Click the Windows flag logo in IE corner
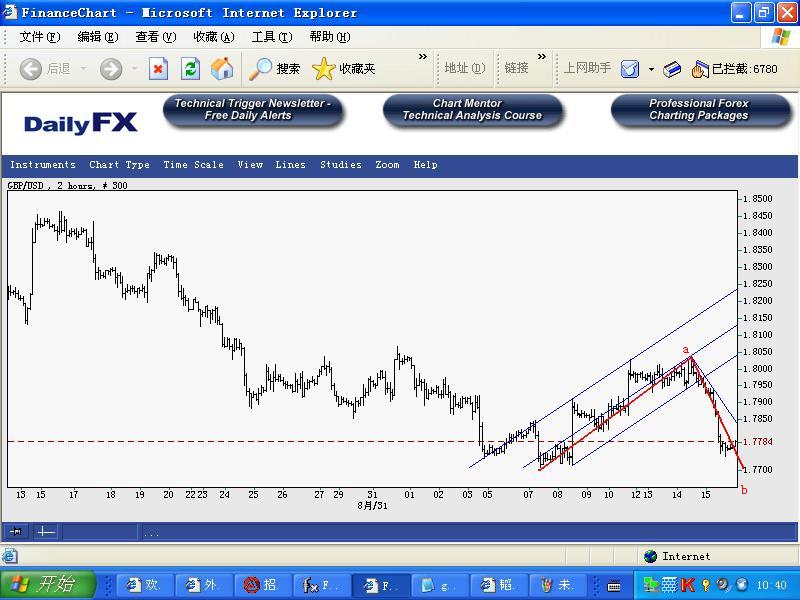800x600 pixels. point(780,37)
